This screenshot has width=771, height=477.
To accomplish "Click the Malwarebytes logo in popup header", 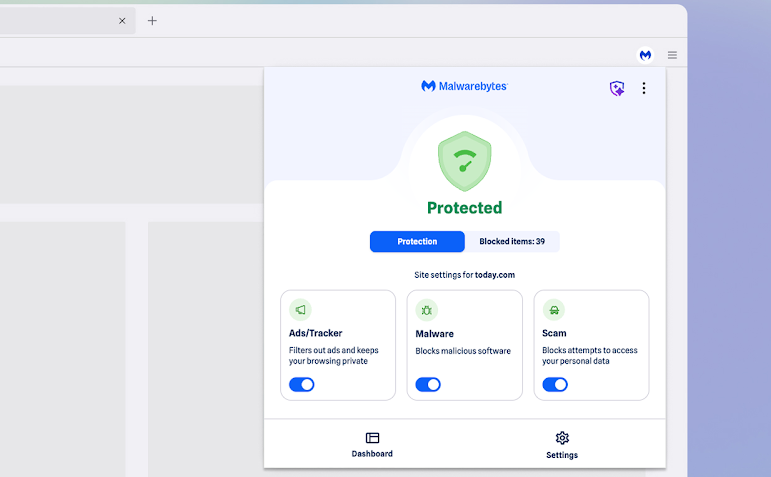I will (x=465, y=86).
